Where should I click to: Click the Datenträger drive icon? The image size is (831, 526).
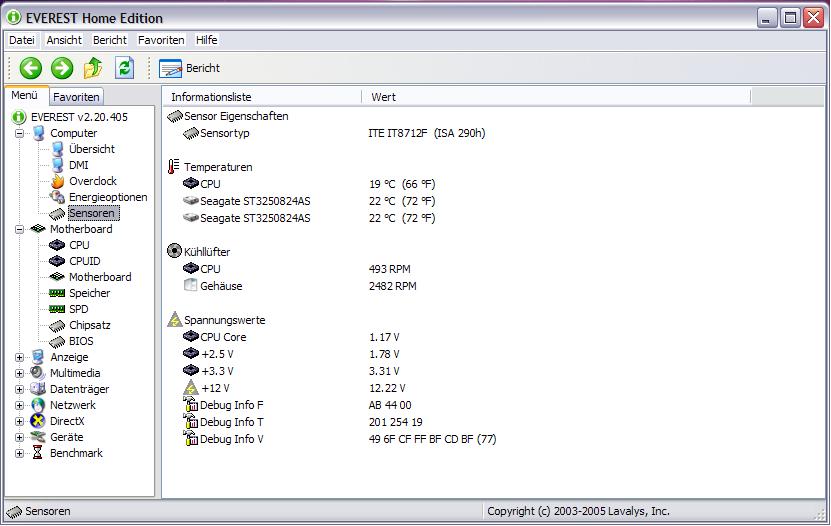point(38,389)
